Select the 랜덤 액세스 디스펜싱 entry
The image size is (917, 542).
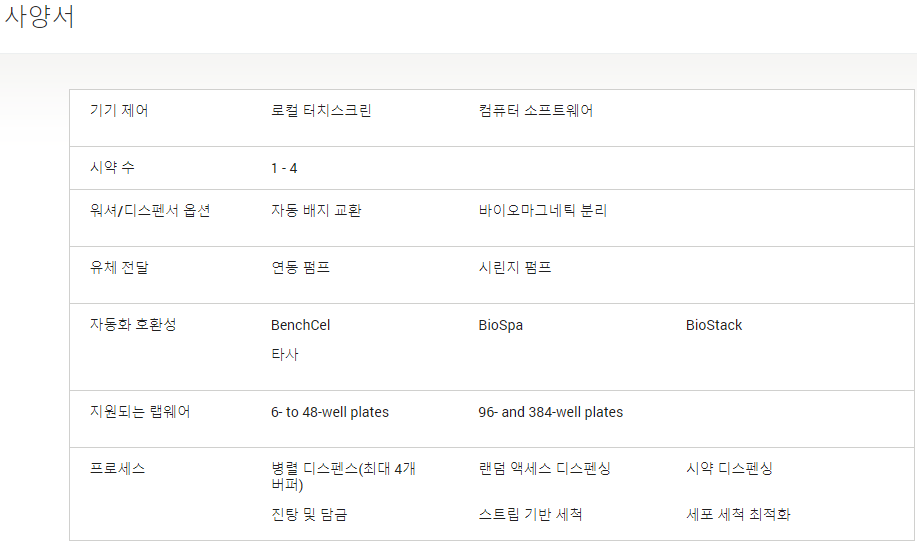click(x=544, y=468)
